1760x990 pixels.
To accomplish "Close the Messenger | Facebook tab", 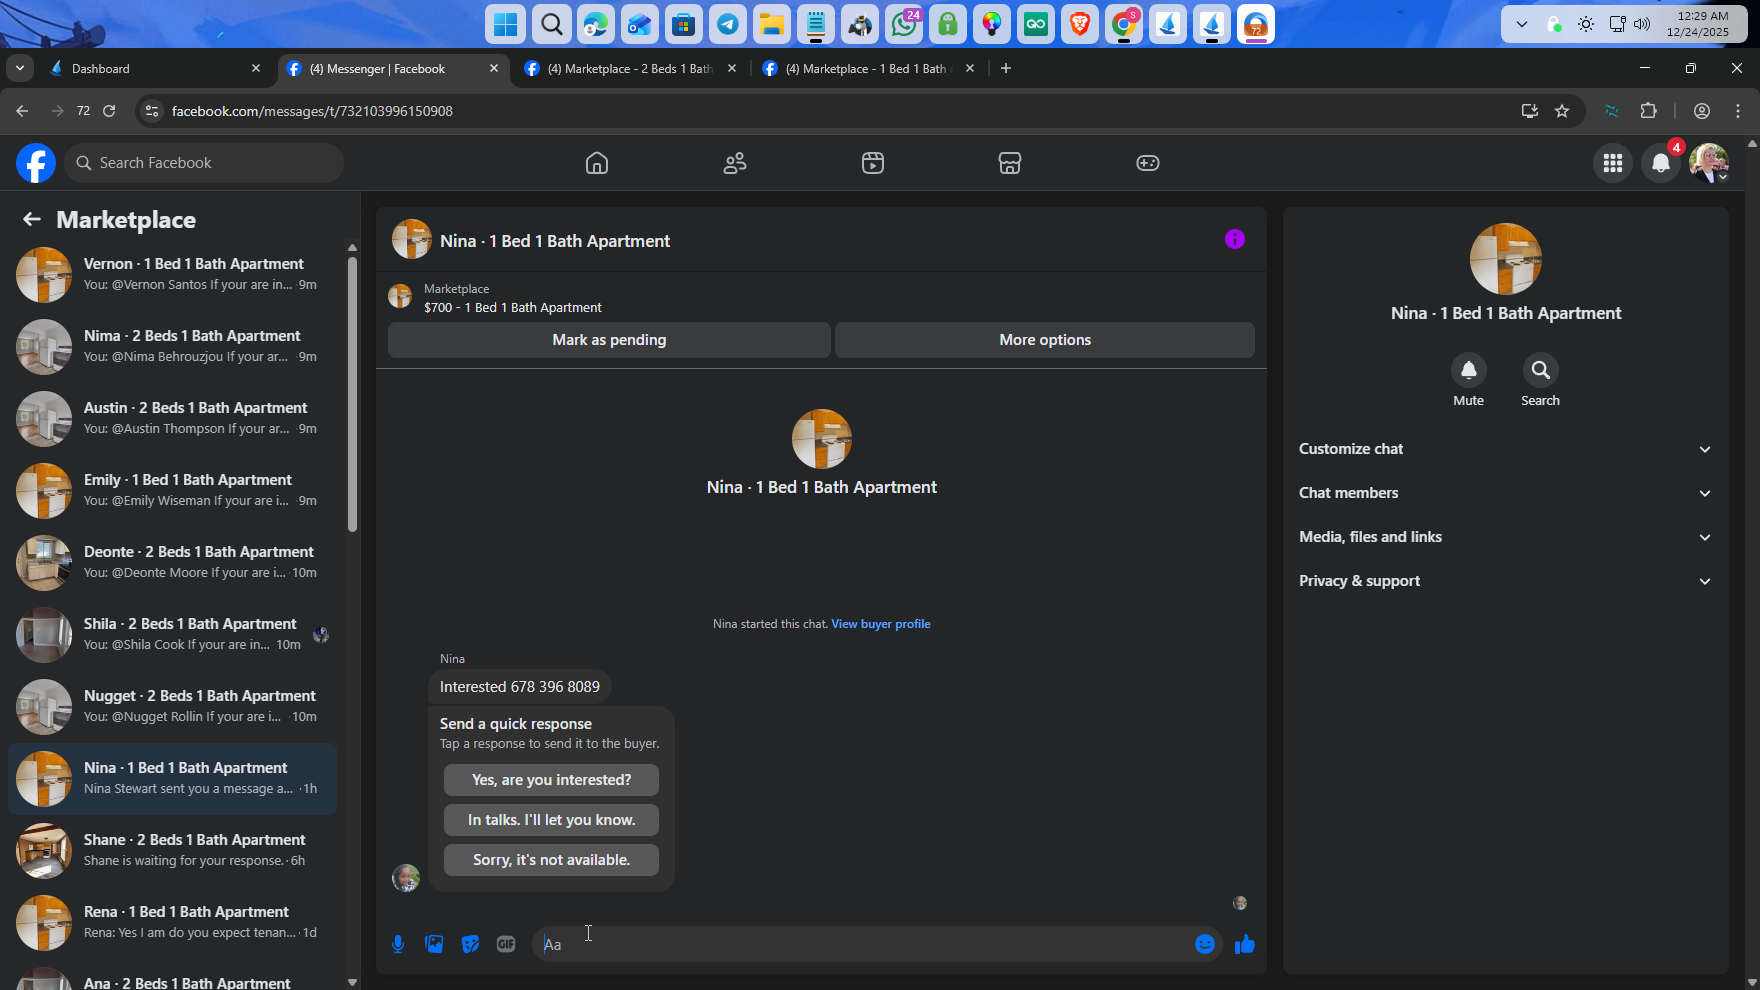I will pos(494,68).
